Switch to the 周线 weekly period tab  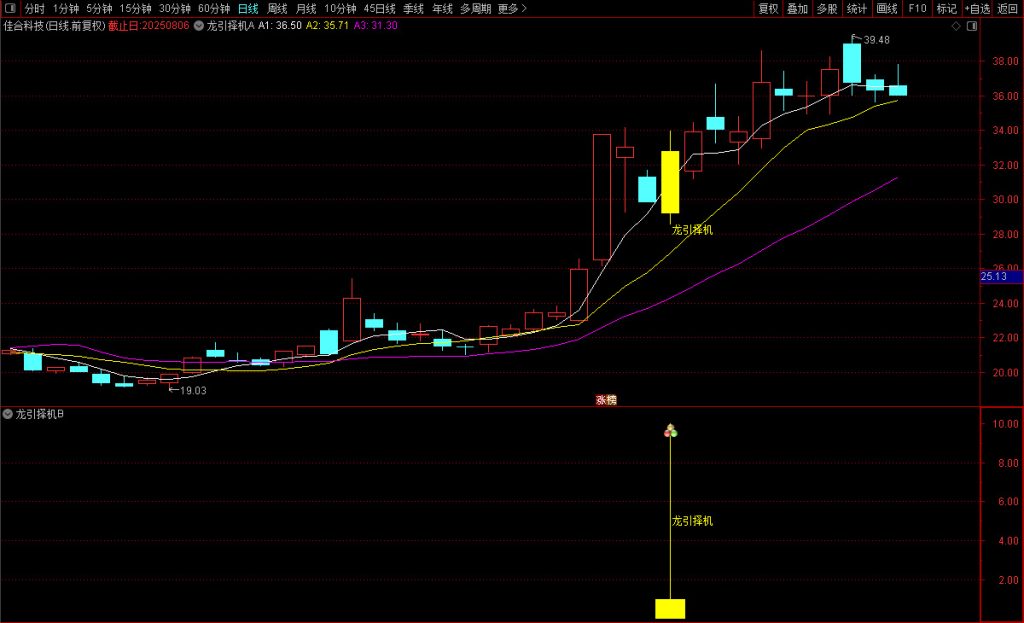(x=277, y=9)
